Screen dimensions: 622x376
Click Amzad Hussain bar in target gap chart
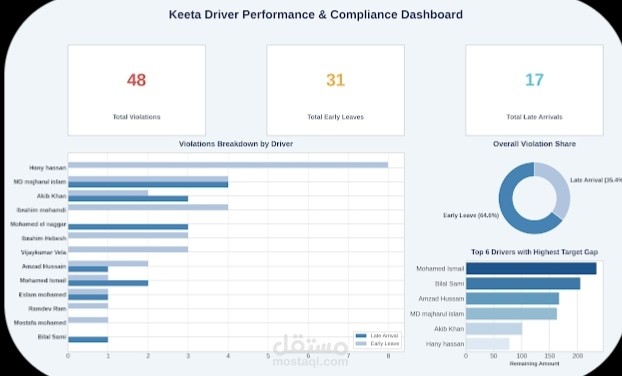513,299
